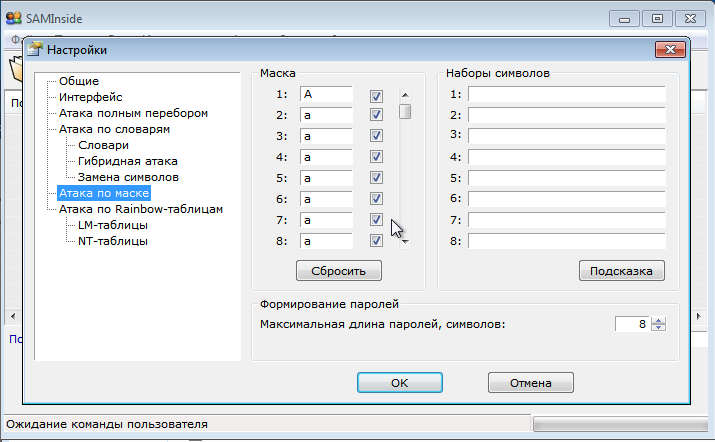Screen dimensions: 715x442
Task: Click mask field 4 input
Action: [326, 157]
